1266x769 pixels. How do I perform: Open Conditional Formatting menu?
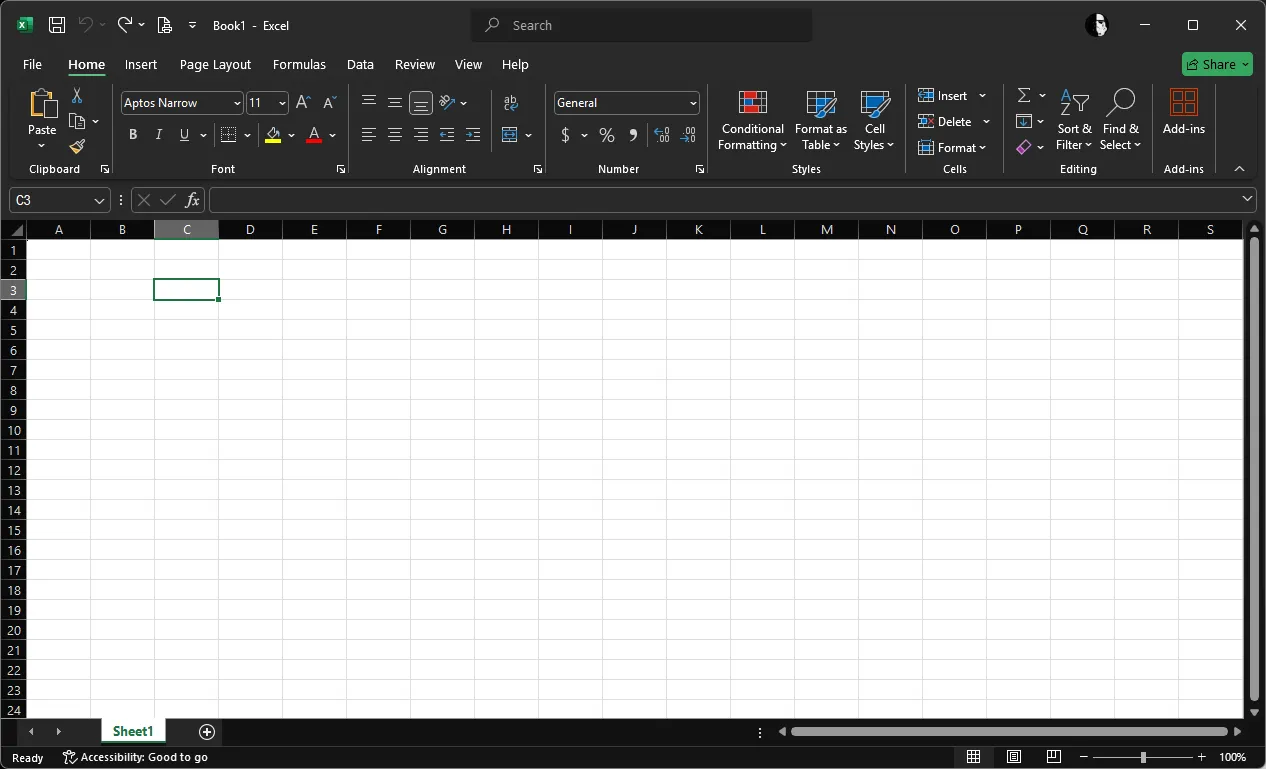(x=752, y=120)
